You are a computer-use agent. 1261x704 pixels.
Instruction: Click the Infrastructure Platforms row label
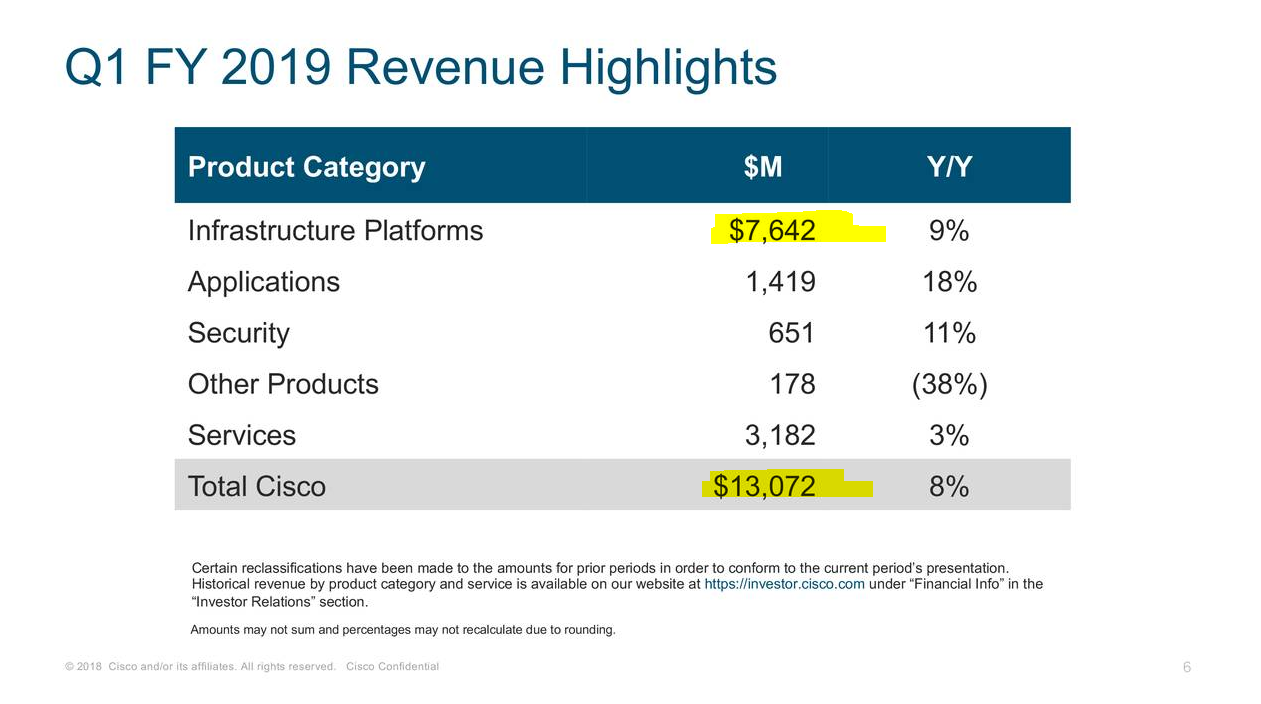coord(335,231)
